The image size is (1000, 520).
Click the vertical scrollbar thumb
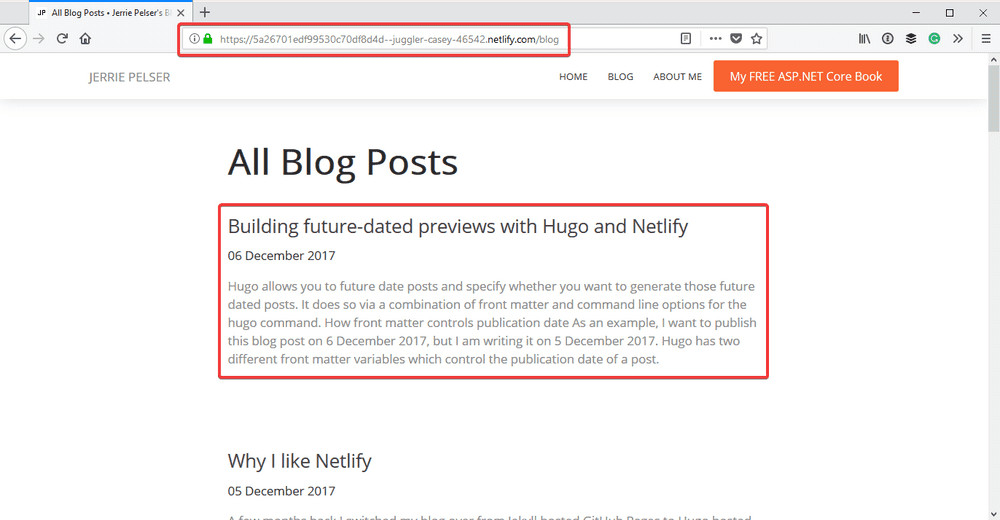994,98
